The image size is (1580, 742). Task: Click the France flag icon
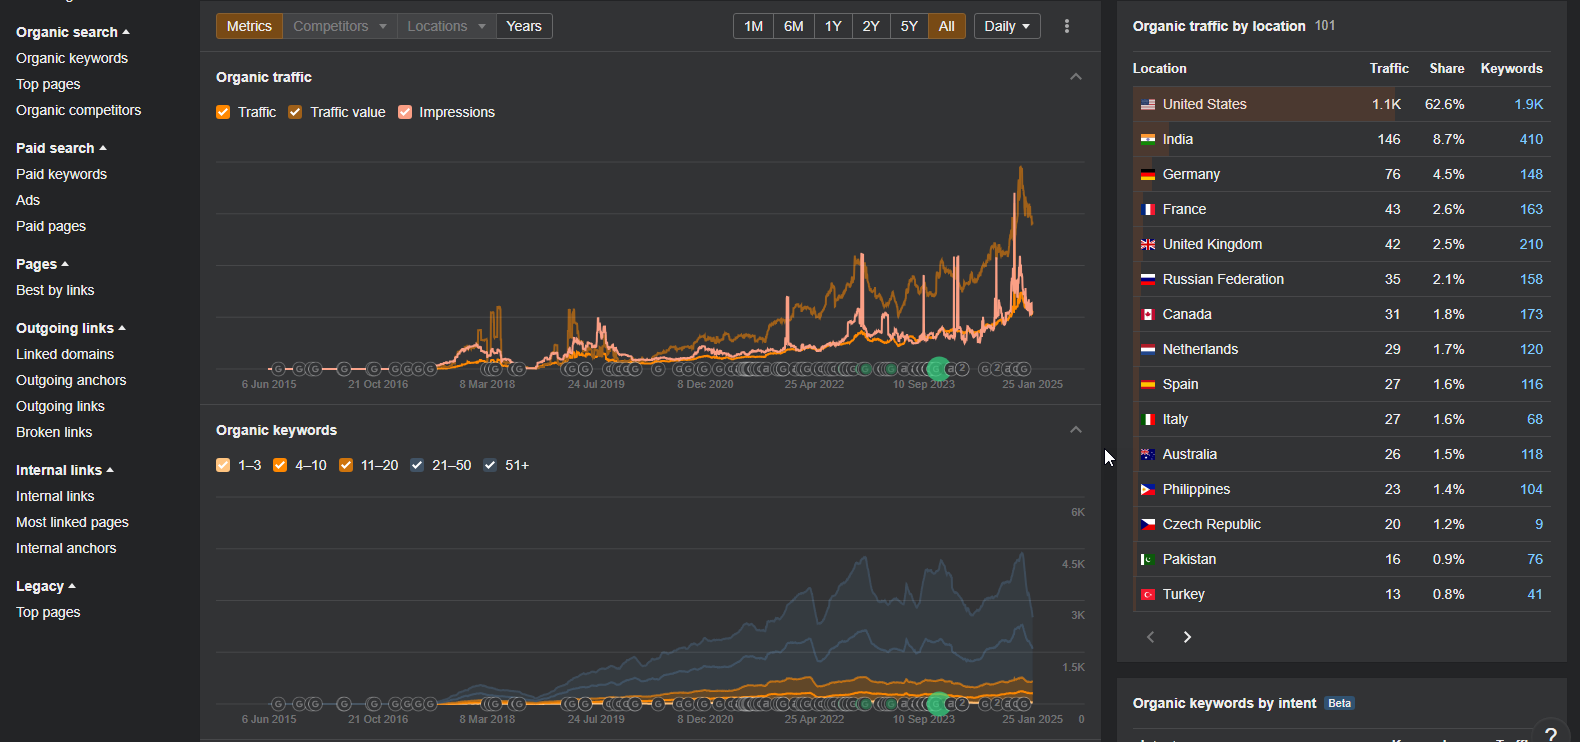click(x=1148, y=209)
